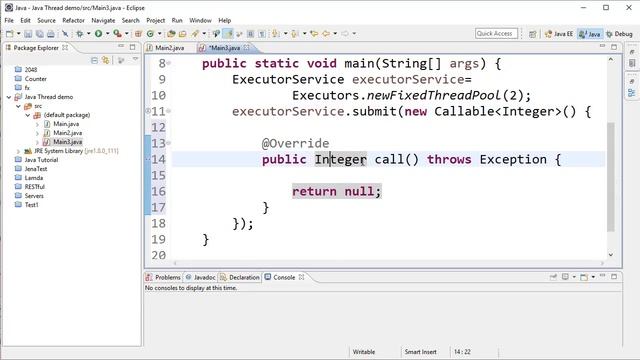Select Main2.java in Package Explorer
The width and height of the screenshot is (640, 360).
tap(68, 133)
